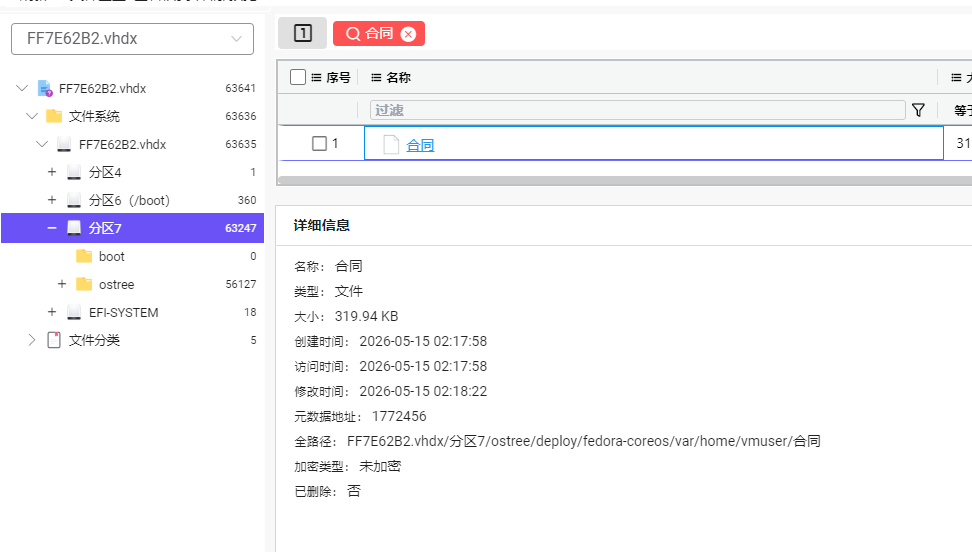Open the FF7E62B2.vhdx image dropdown
972x552 pixels.
(x=132, y=38)
